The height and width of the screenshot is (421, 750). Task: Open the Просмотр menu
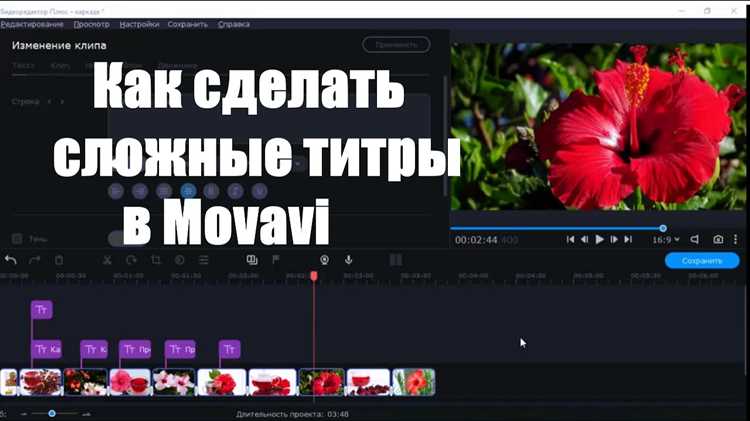click(x=91, y=24)
